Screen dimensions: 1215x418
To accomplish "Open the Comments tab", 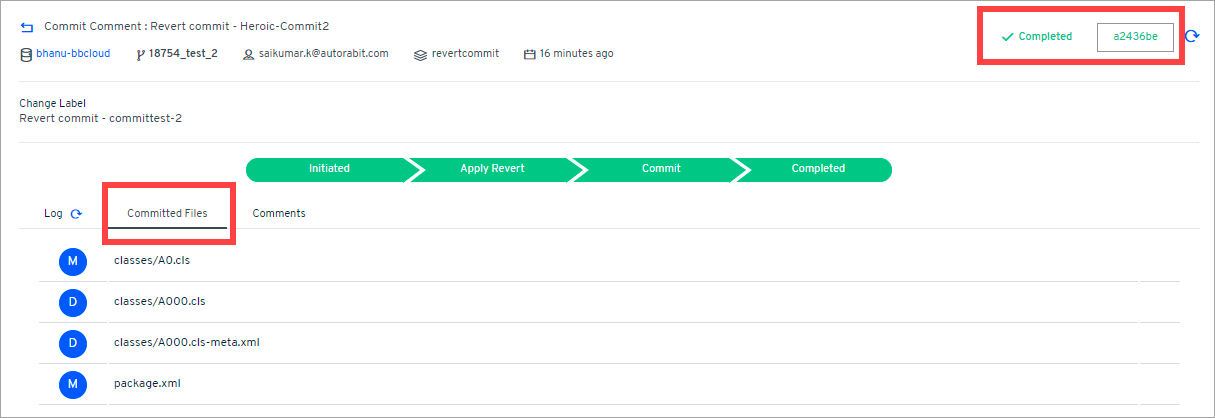I will coord(279,213).
